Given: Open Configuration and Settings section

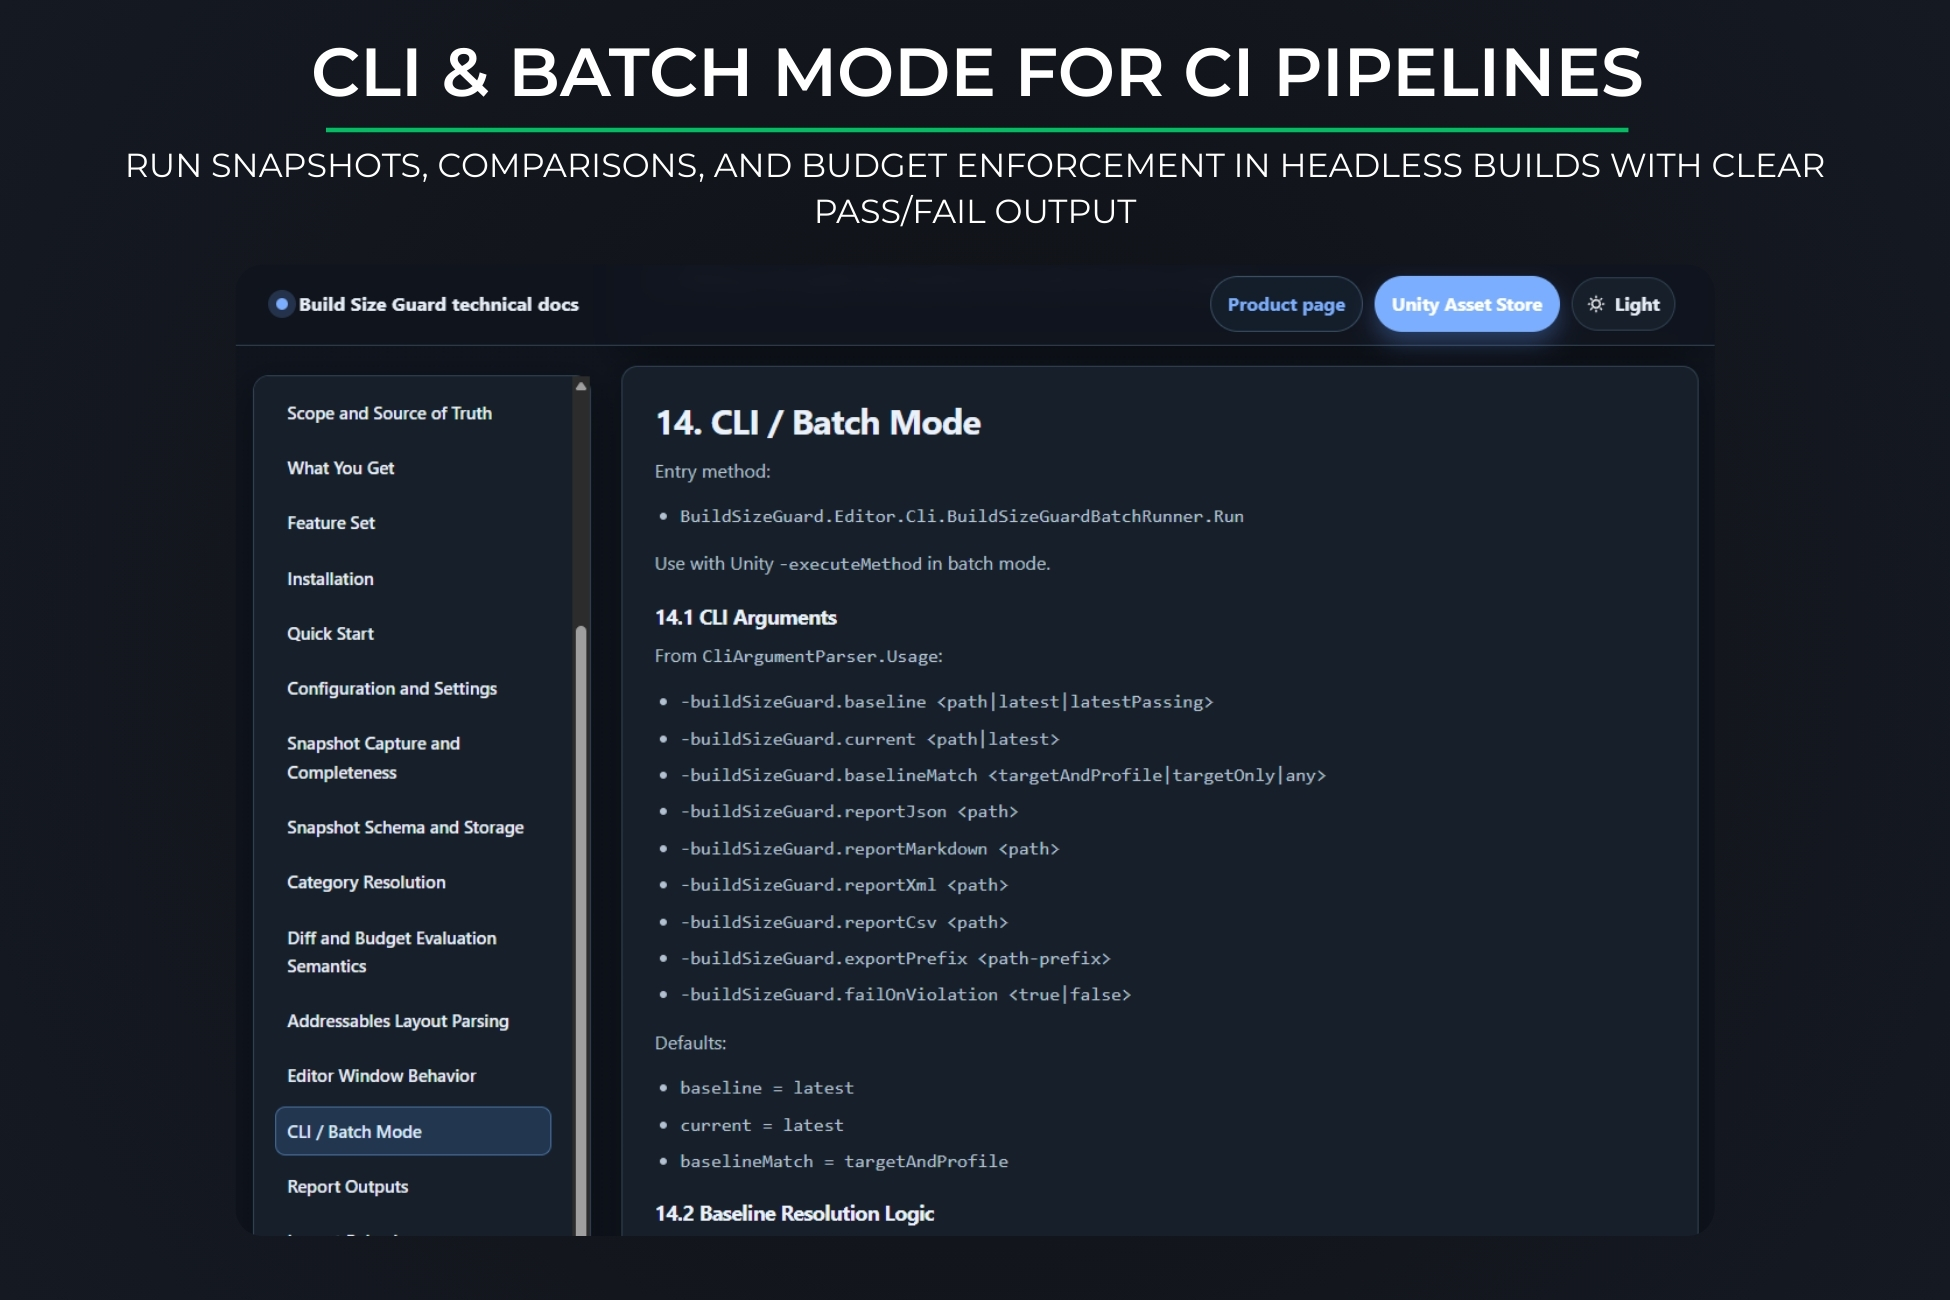Looking at the screenshot, I should (392, 689).
